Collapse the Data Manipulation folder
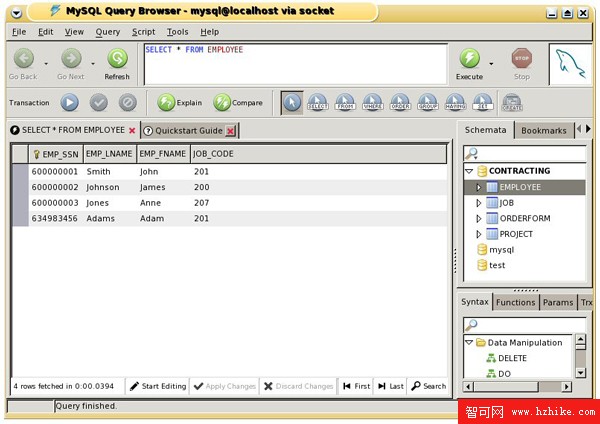 pos(469,342)
